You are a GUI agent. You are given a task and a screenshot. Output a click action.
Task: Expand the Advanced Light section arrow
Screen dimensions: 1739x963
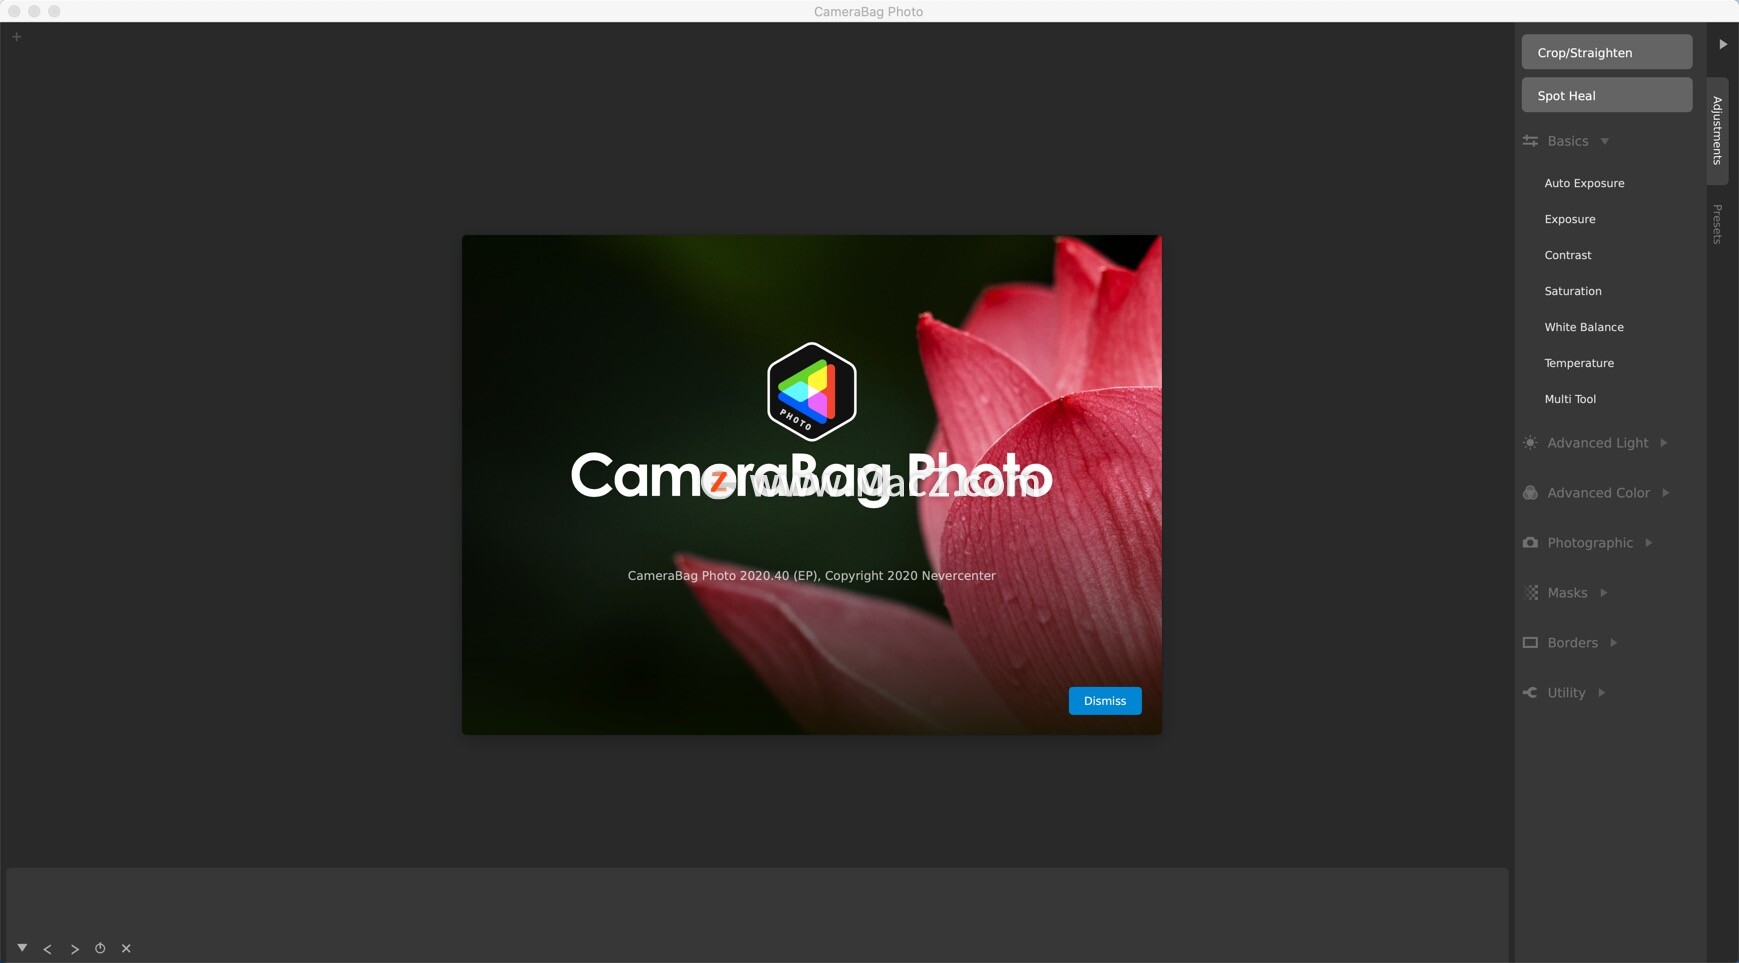[1664, 443]
